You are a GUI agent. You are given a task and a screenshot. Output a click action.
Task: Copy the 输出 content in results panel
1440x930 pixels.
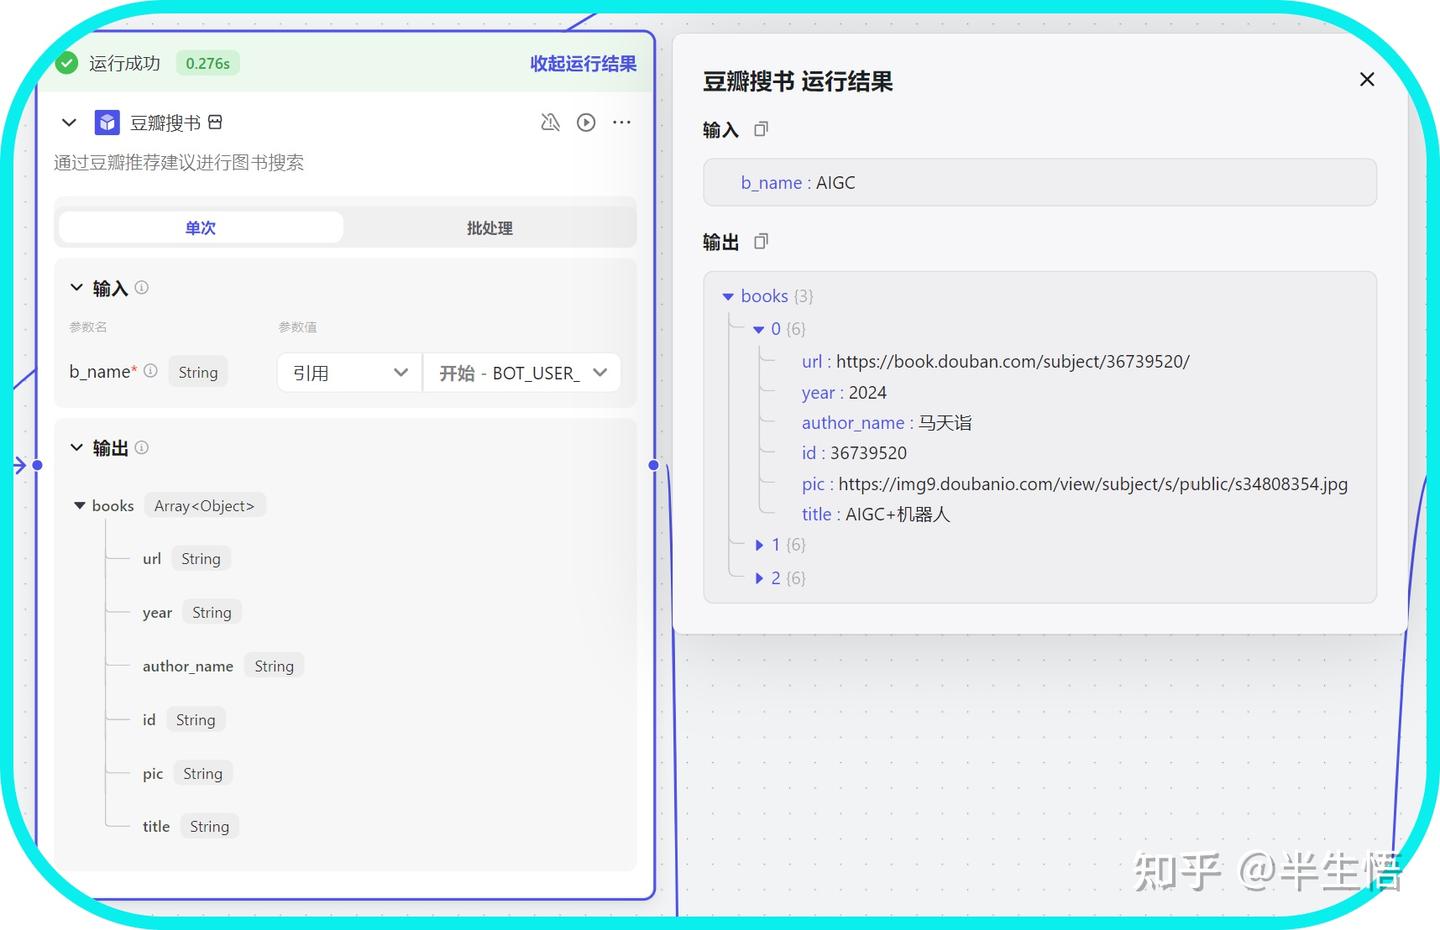761,241
